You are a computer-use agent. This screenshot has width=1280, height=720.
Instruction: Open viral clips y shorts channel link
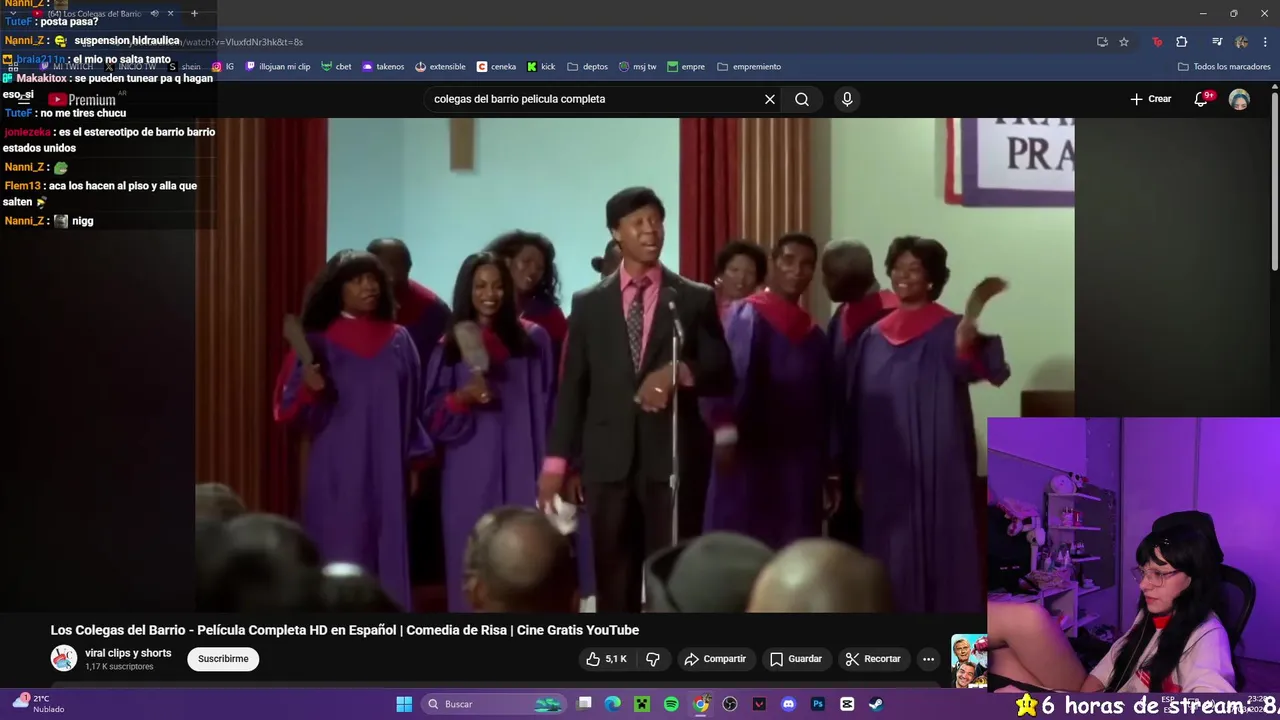tap(128, 653)
